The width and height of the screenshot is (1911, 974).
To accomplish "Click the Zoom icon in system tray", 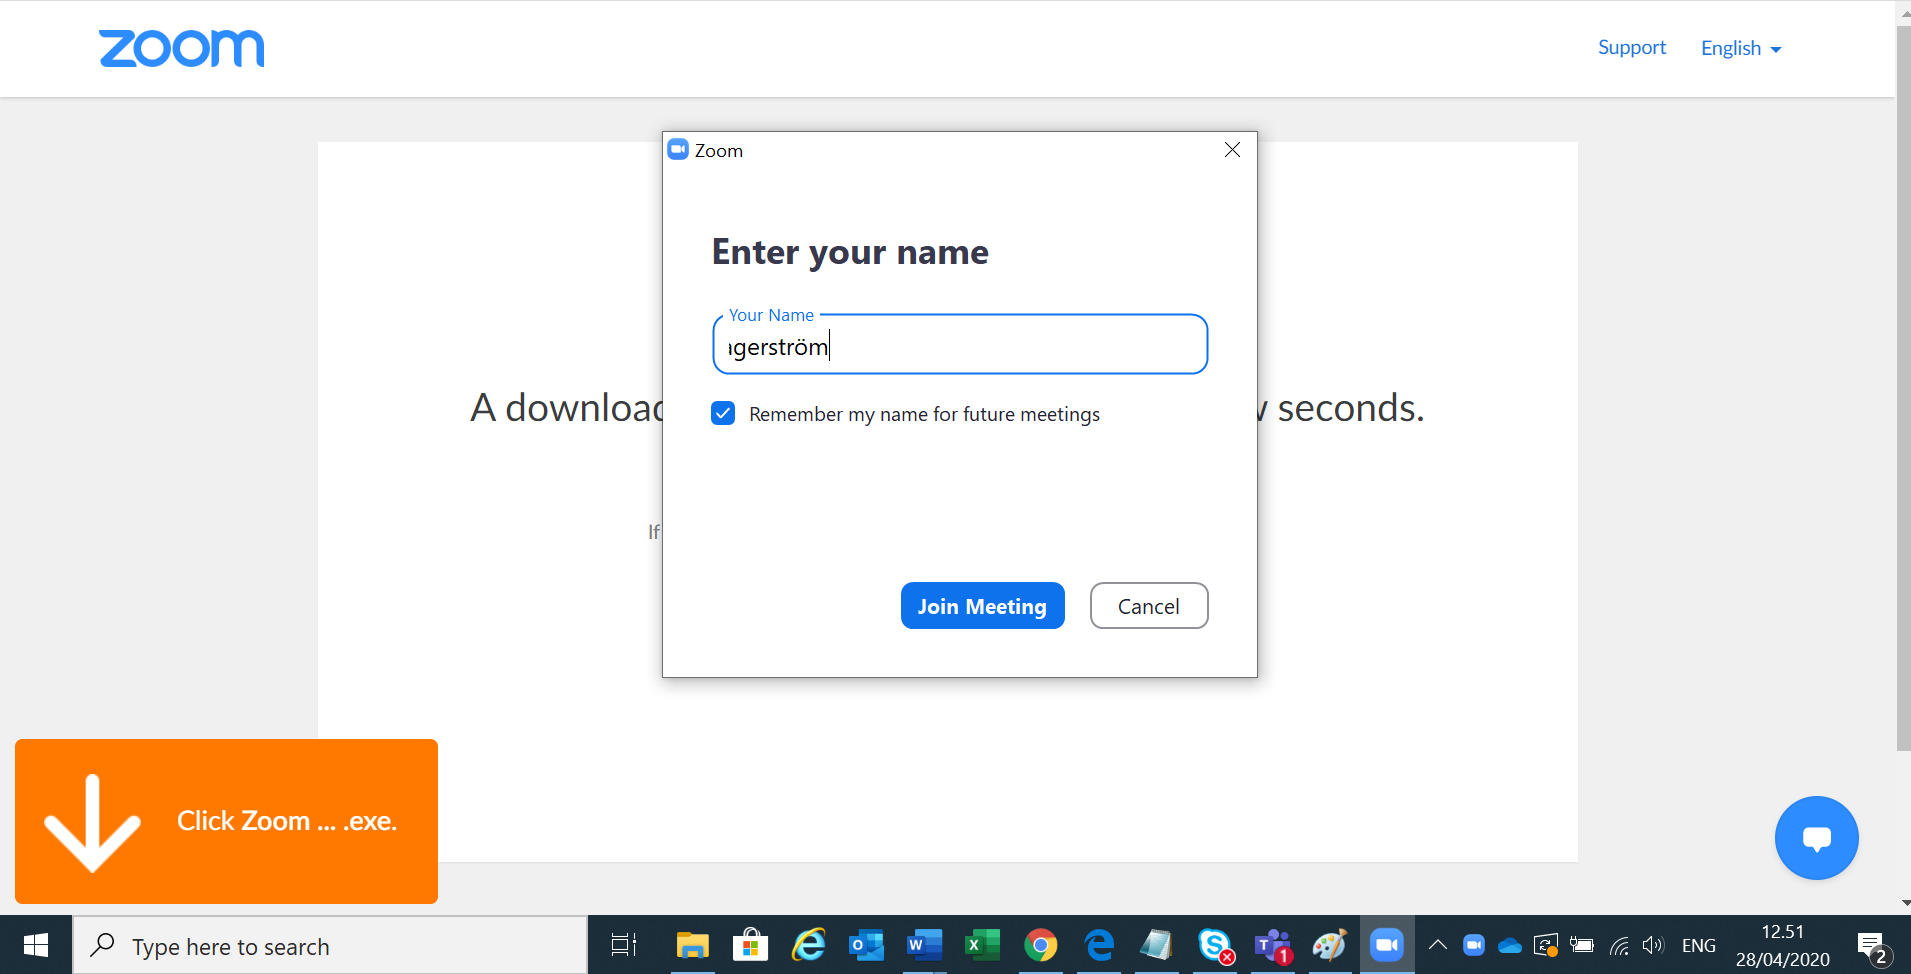I will click(x=1473, y=945).
